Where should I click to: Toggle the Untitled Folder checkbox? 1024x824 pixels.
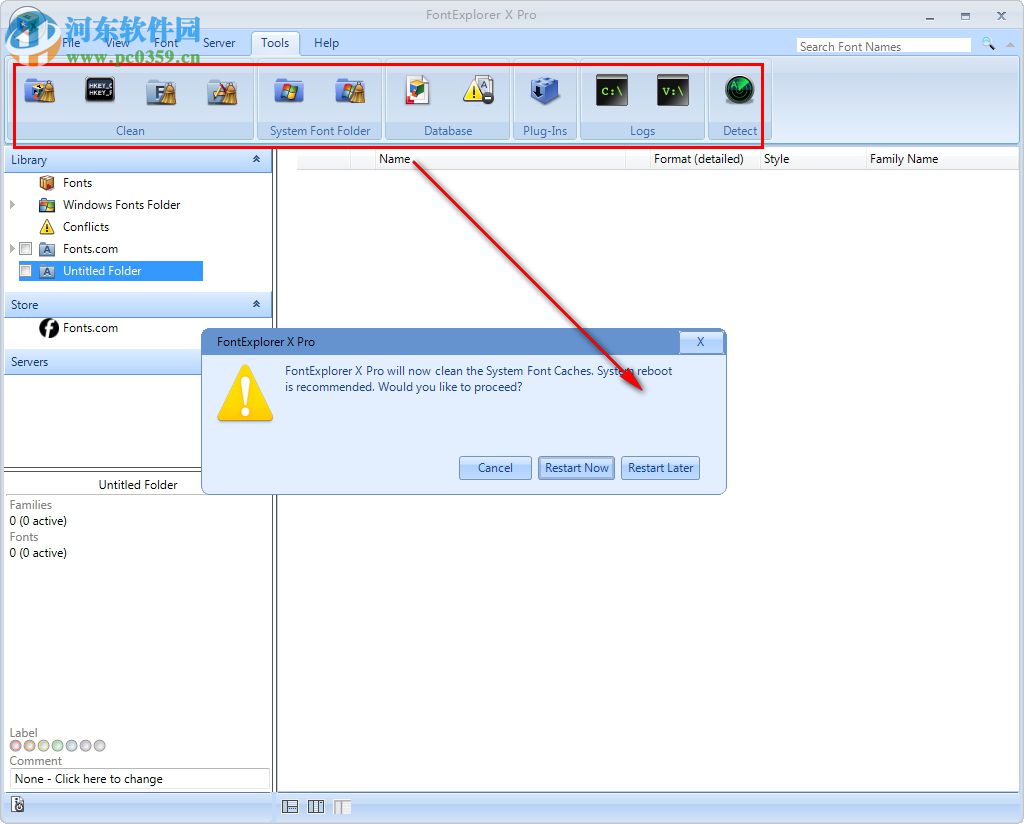pyautogui.click(x=25, y=270)
